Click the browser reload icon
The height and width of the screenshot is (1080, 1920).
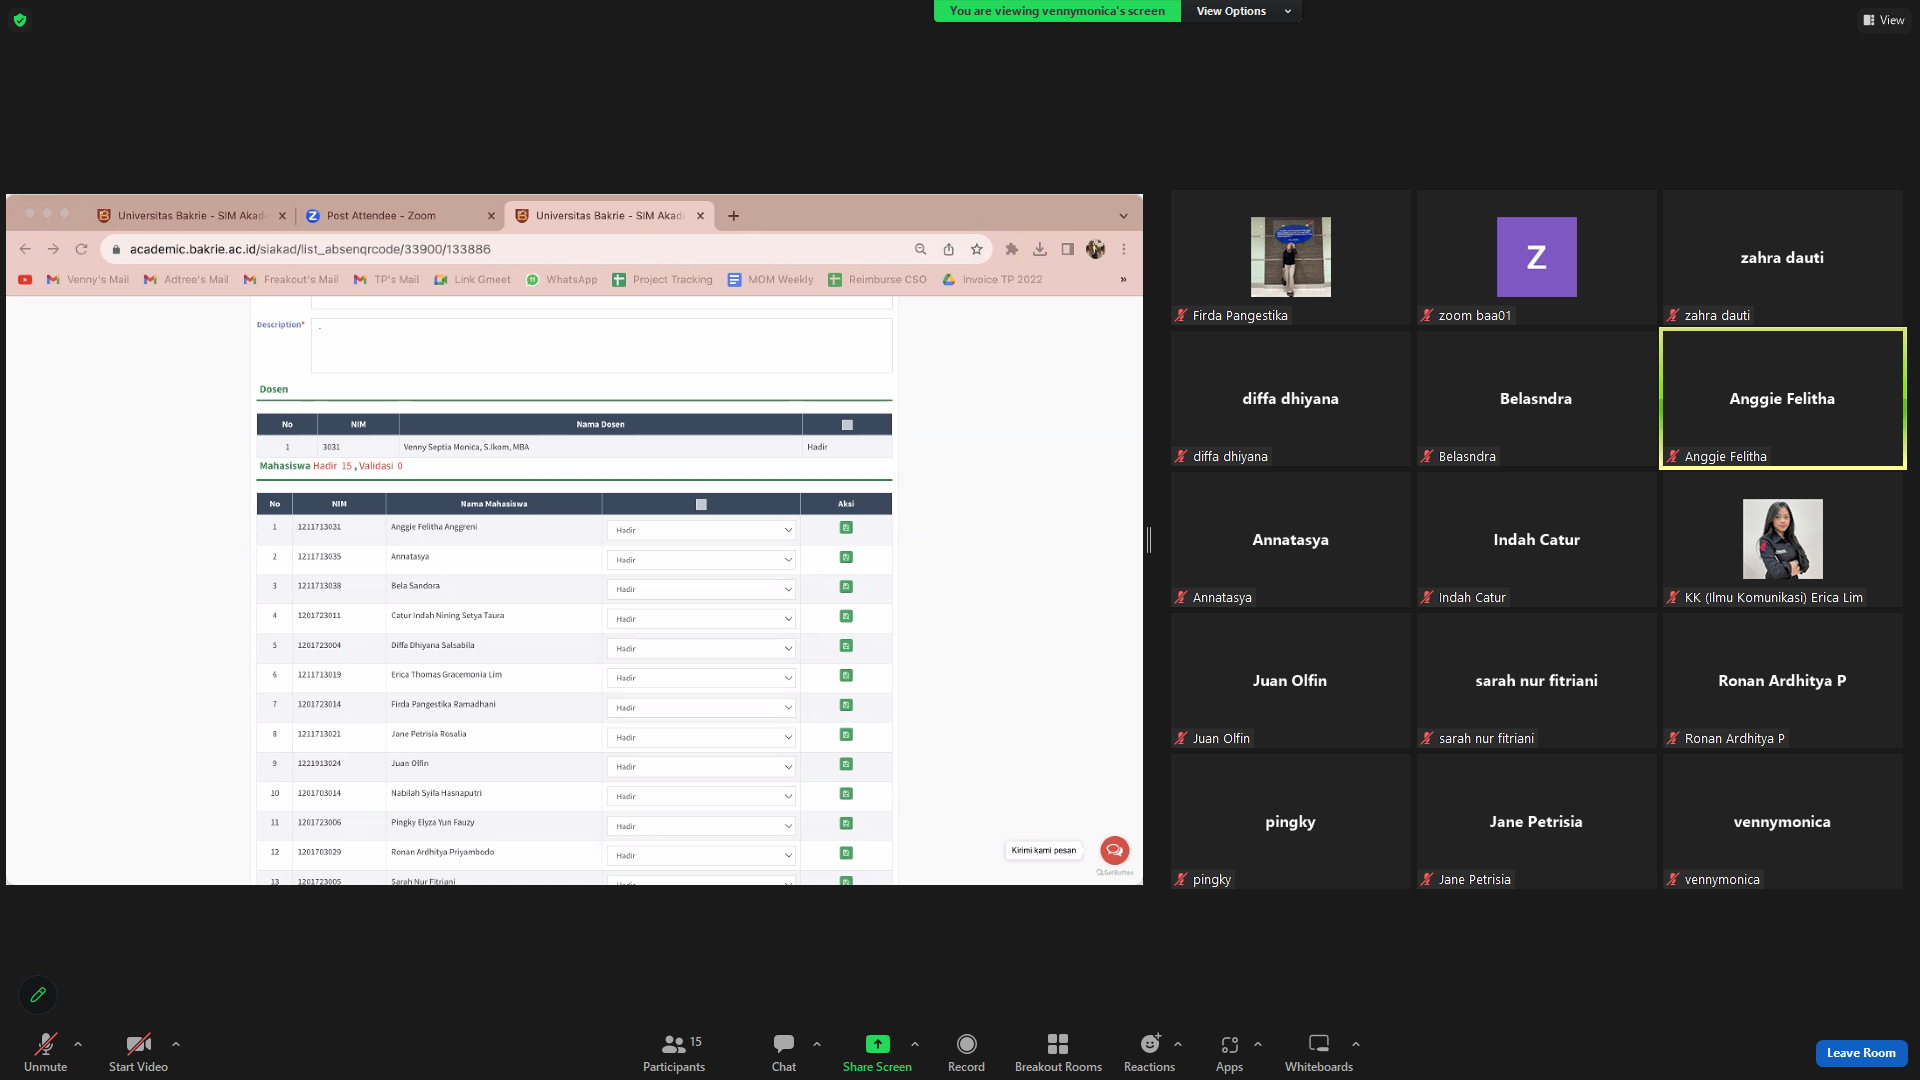coord(82,249)
